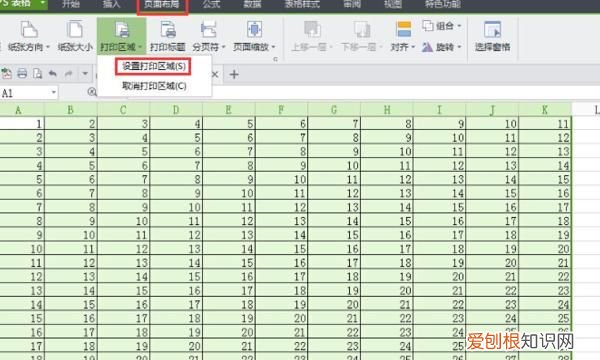Open the 纸张大小 paper size tool
The image size is (600, 360).
click(75, 36)
